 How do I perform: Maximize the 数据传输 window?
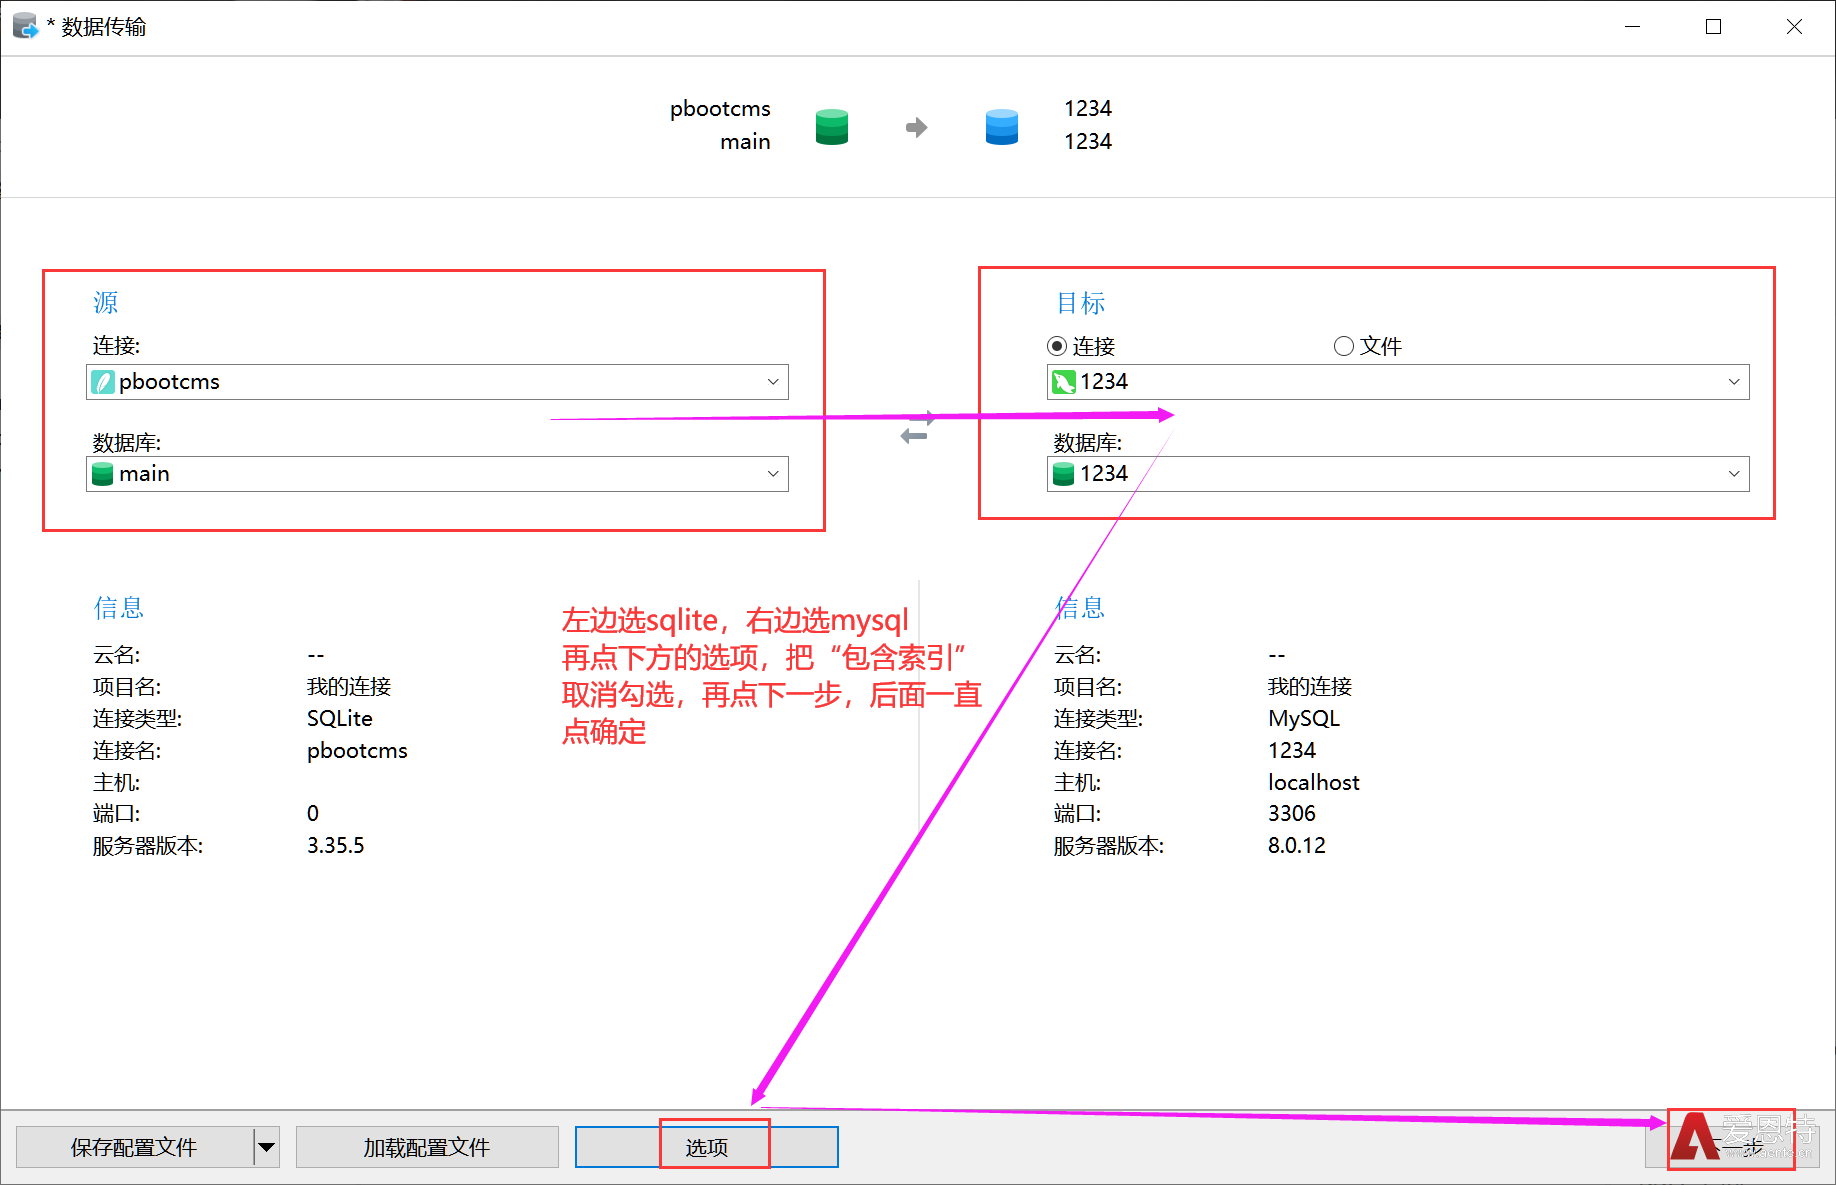coord(1714,27)
